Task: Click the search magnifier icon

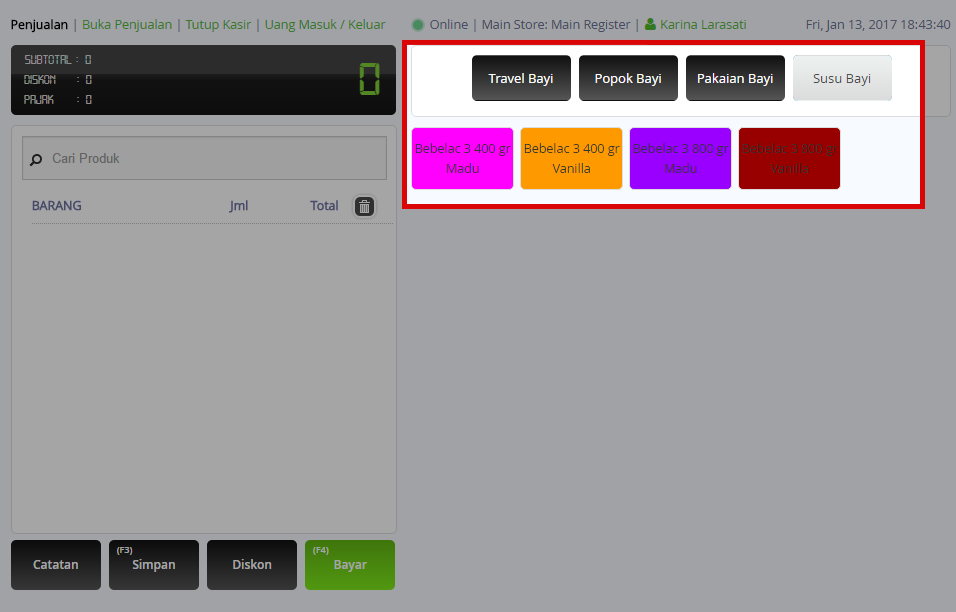Action: click(x=37, y=159)
